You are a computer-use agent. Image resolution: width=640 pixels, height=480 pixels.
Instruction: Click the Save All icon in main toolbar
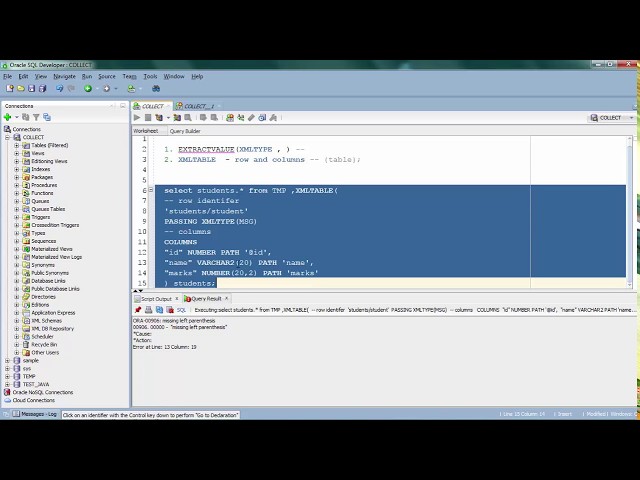pos(42,88)
